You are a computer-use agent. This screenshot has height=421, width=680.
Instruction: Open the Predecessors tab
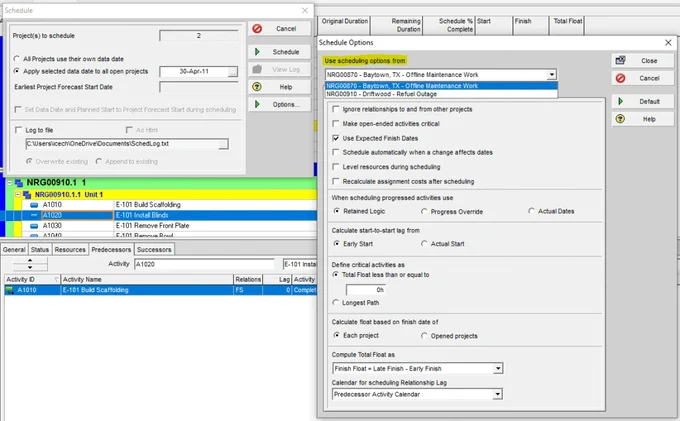[x=111, y=250]
